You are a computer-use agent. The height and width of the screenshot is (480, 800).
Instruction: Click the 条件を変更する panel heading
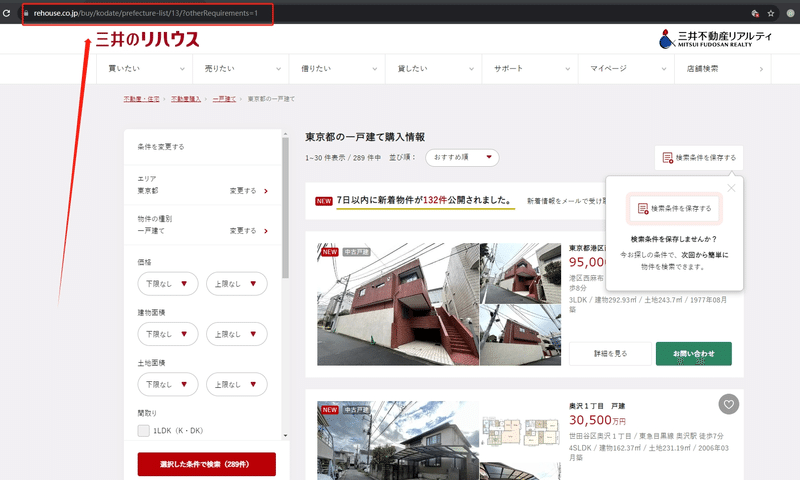coord(161,147)
